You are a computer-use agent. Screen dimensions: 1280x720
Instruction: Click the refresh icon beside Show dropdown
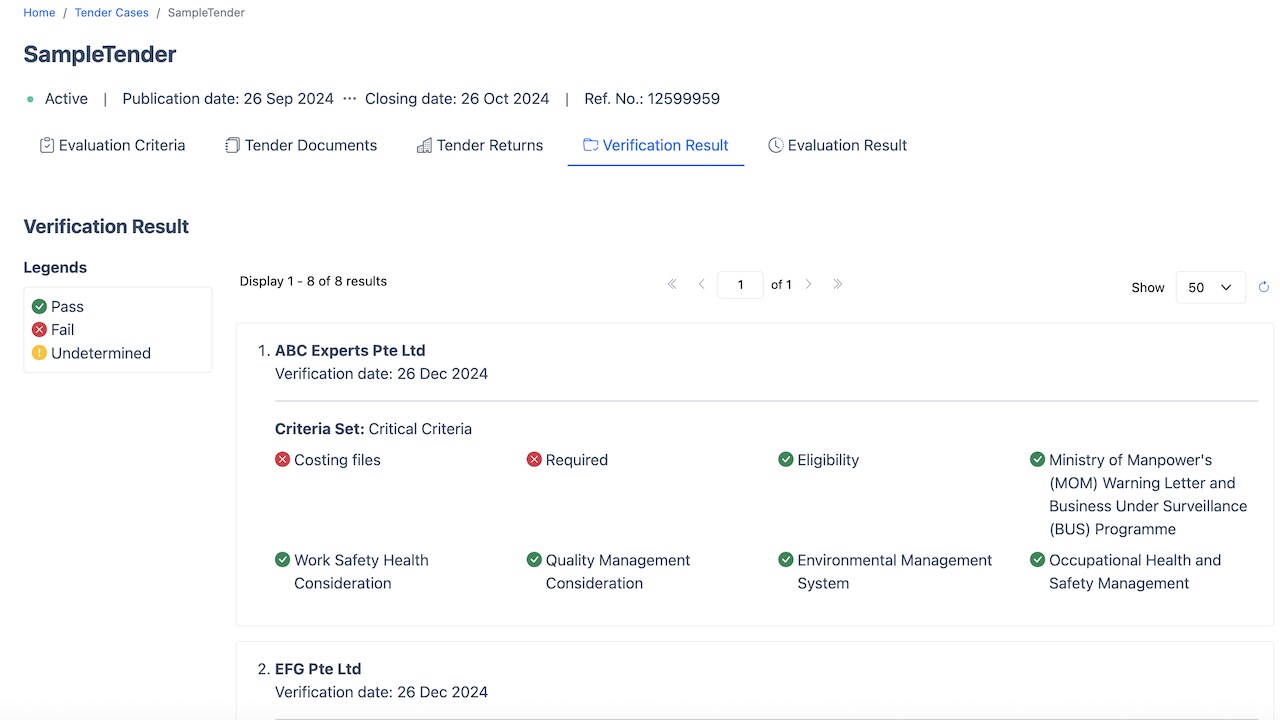point(1264,287)
